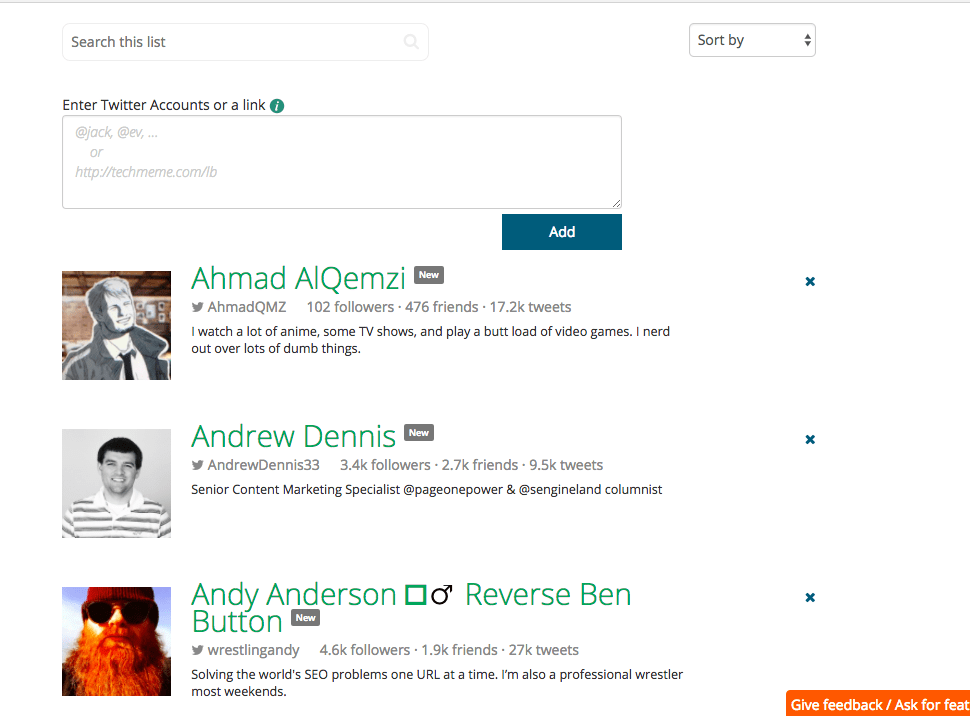The height and width of the screenshot is (716, 970).
Task: Click Twitter bird icon next to AndrewDennis33
Action: (198, 465)
